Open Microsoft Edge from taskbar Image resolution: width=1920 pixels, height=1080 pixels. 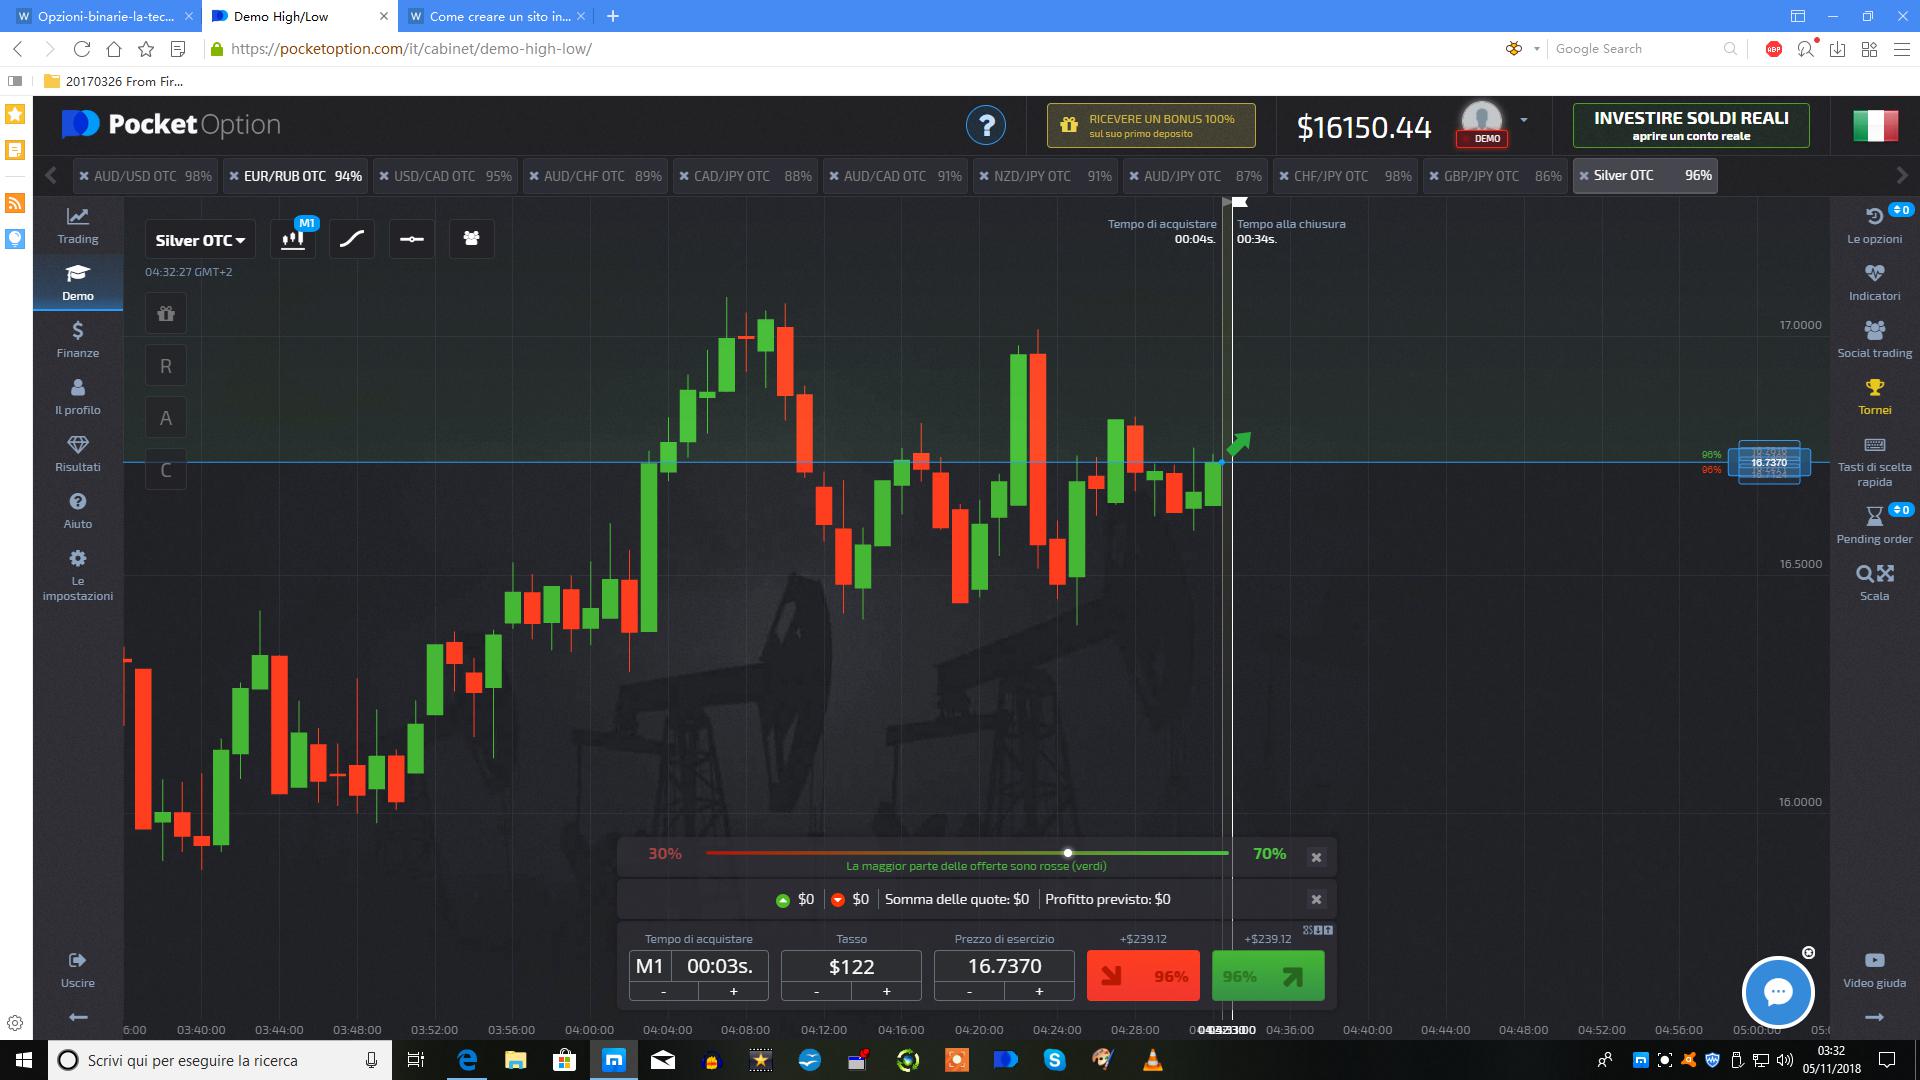467,1060
